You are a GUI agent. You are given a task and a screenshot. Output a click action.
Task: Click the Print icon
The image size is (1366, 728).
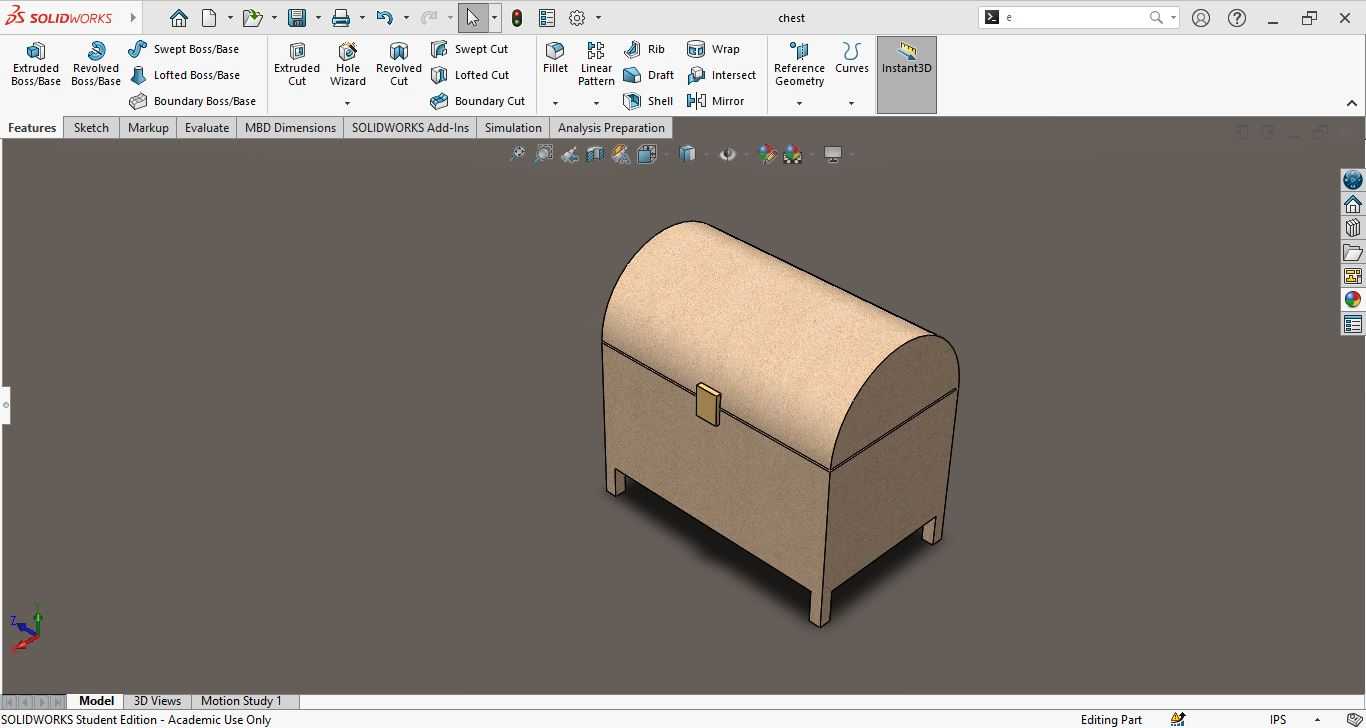click(341, 18)
